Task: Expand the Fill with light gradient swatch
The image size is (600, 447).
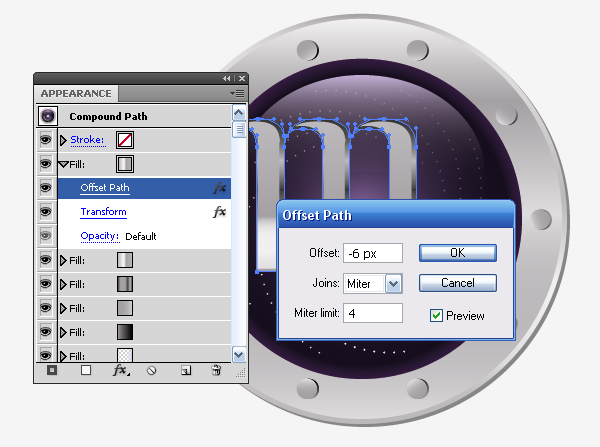Action: pos(63,260)
